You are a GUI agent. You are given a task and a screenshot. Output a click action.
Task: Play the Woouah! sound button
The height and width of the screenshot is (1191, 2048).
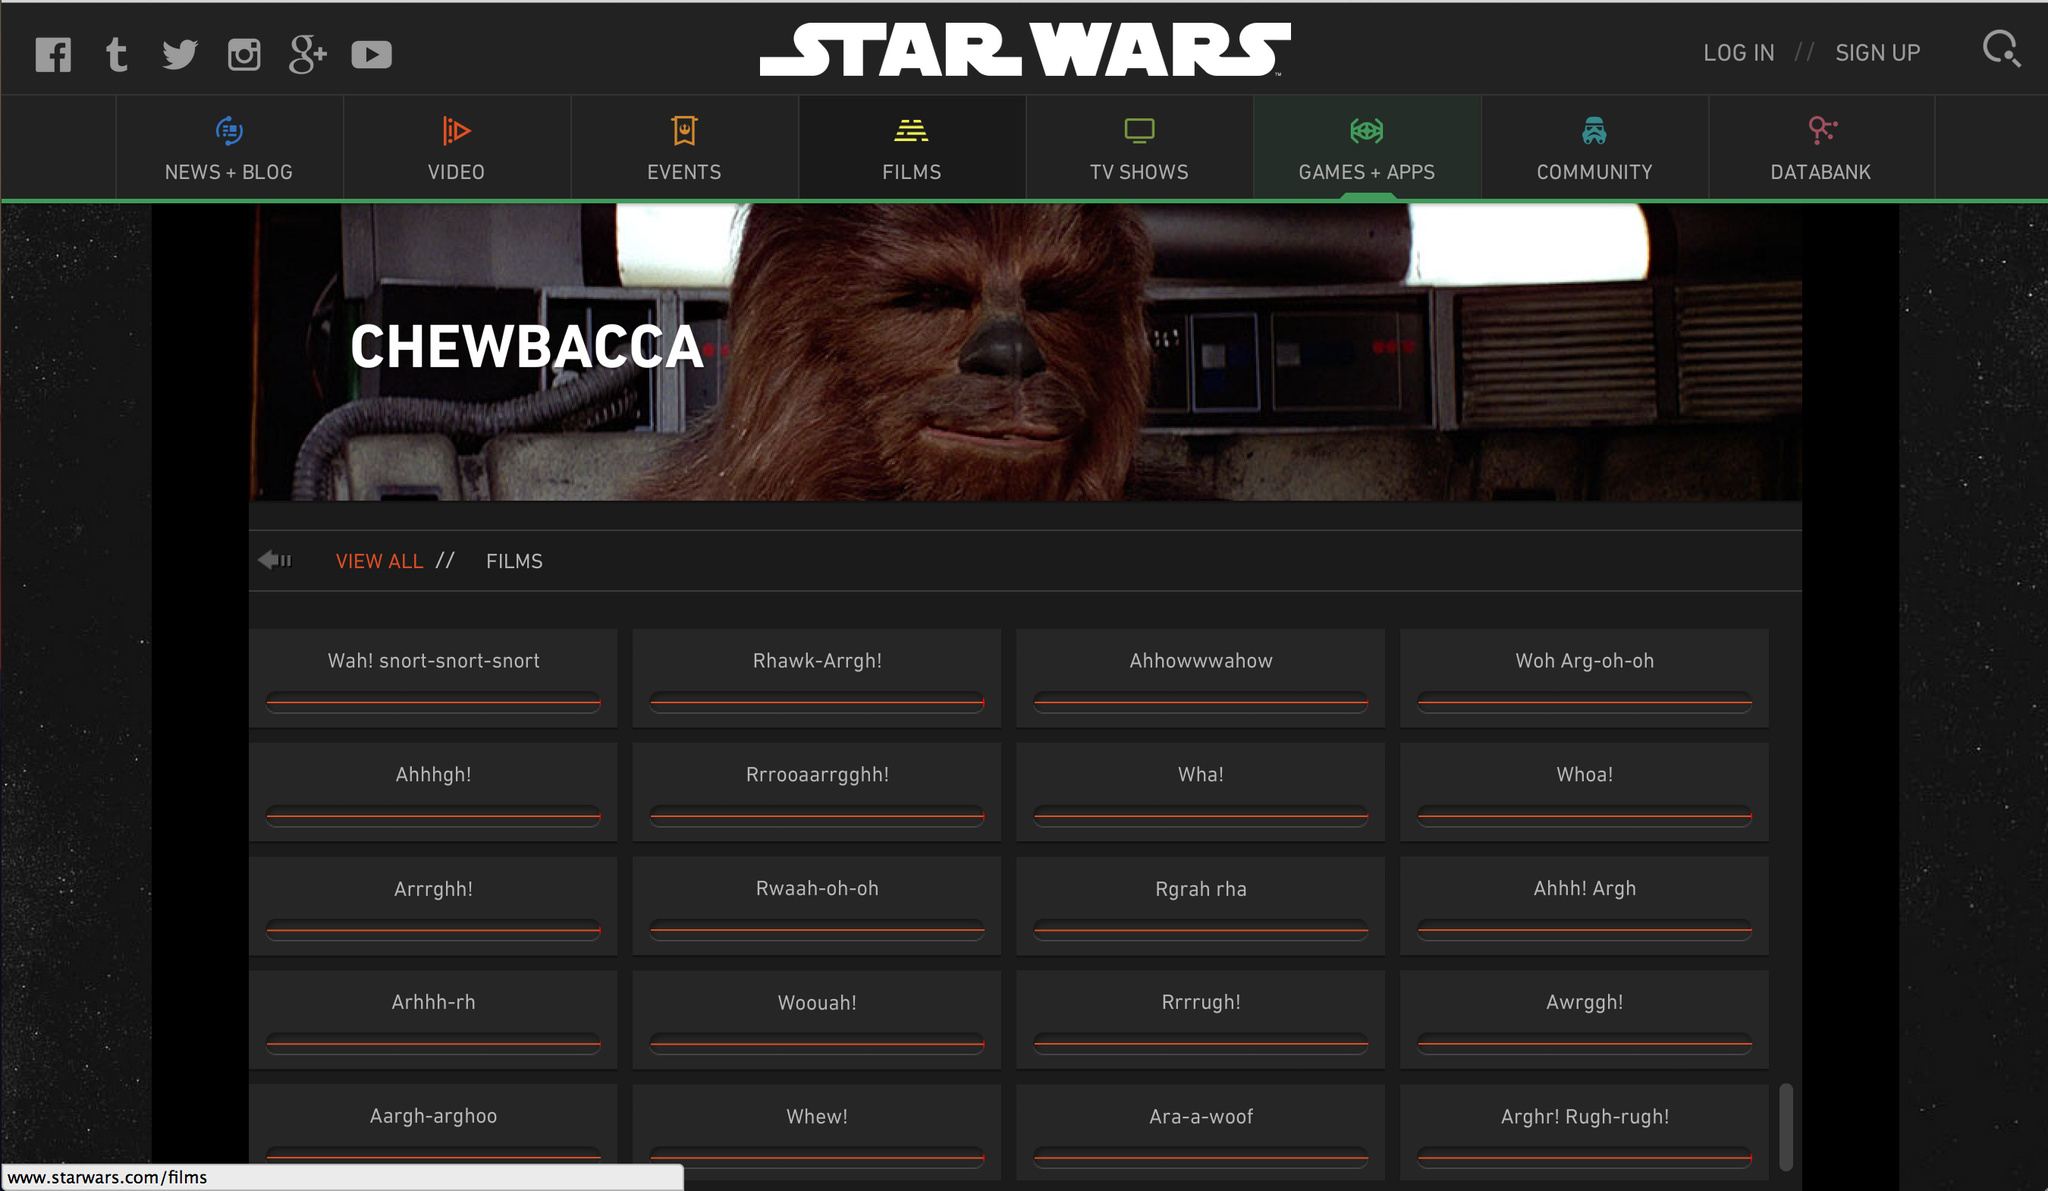(x=817, y=1003)
